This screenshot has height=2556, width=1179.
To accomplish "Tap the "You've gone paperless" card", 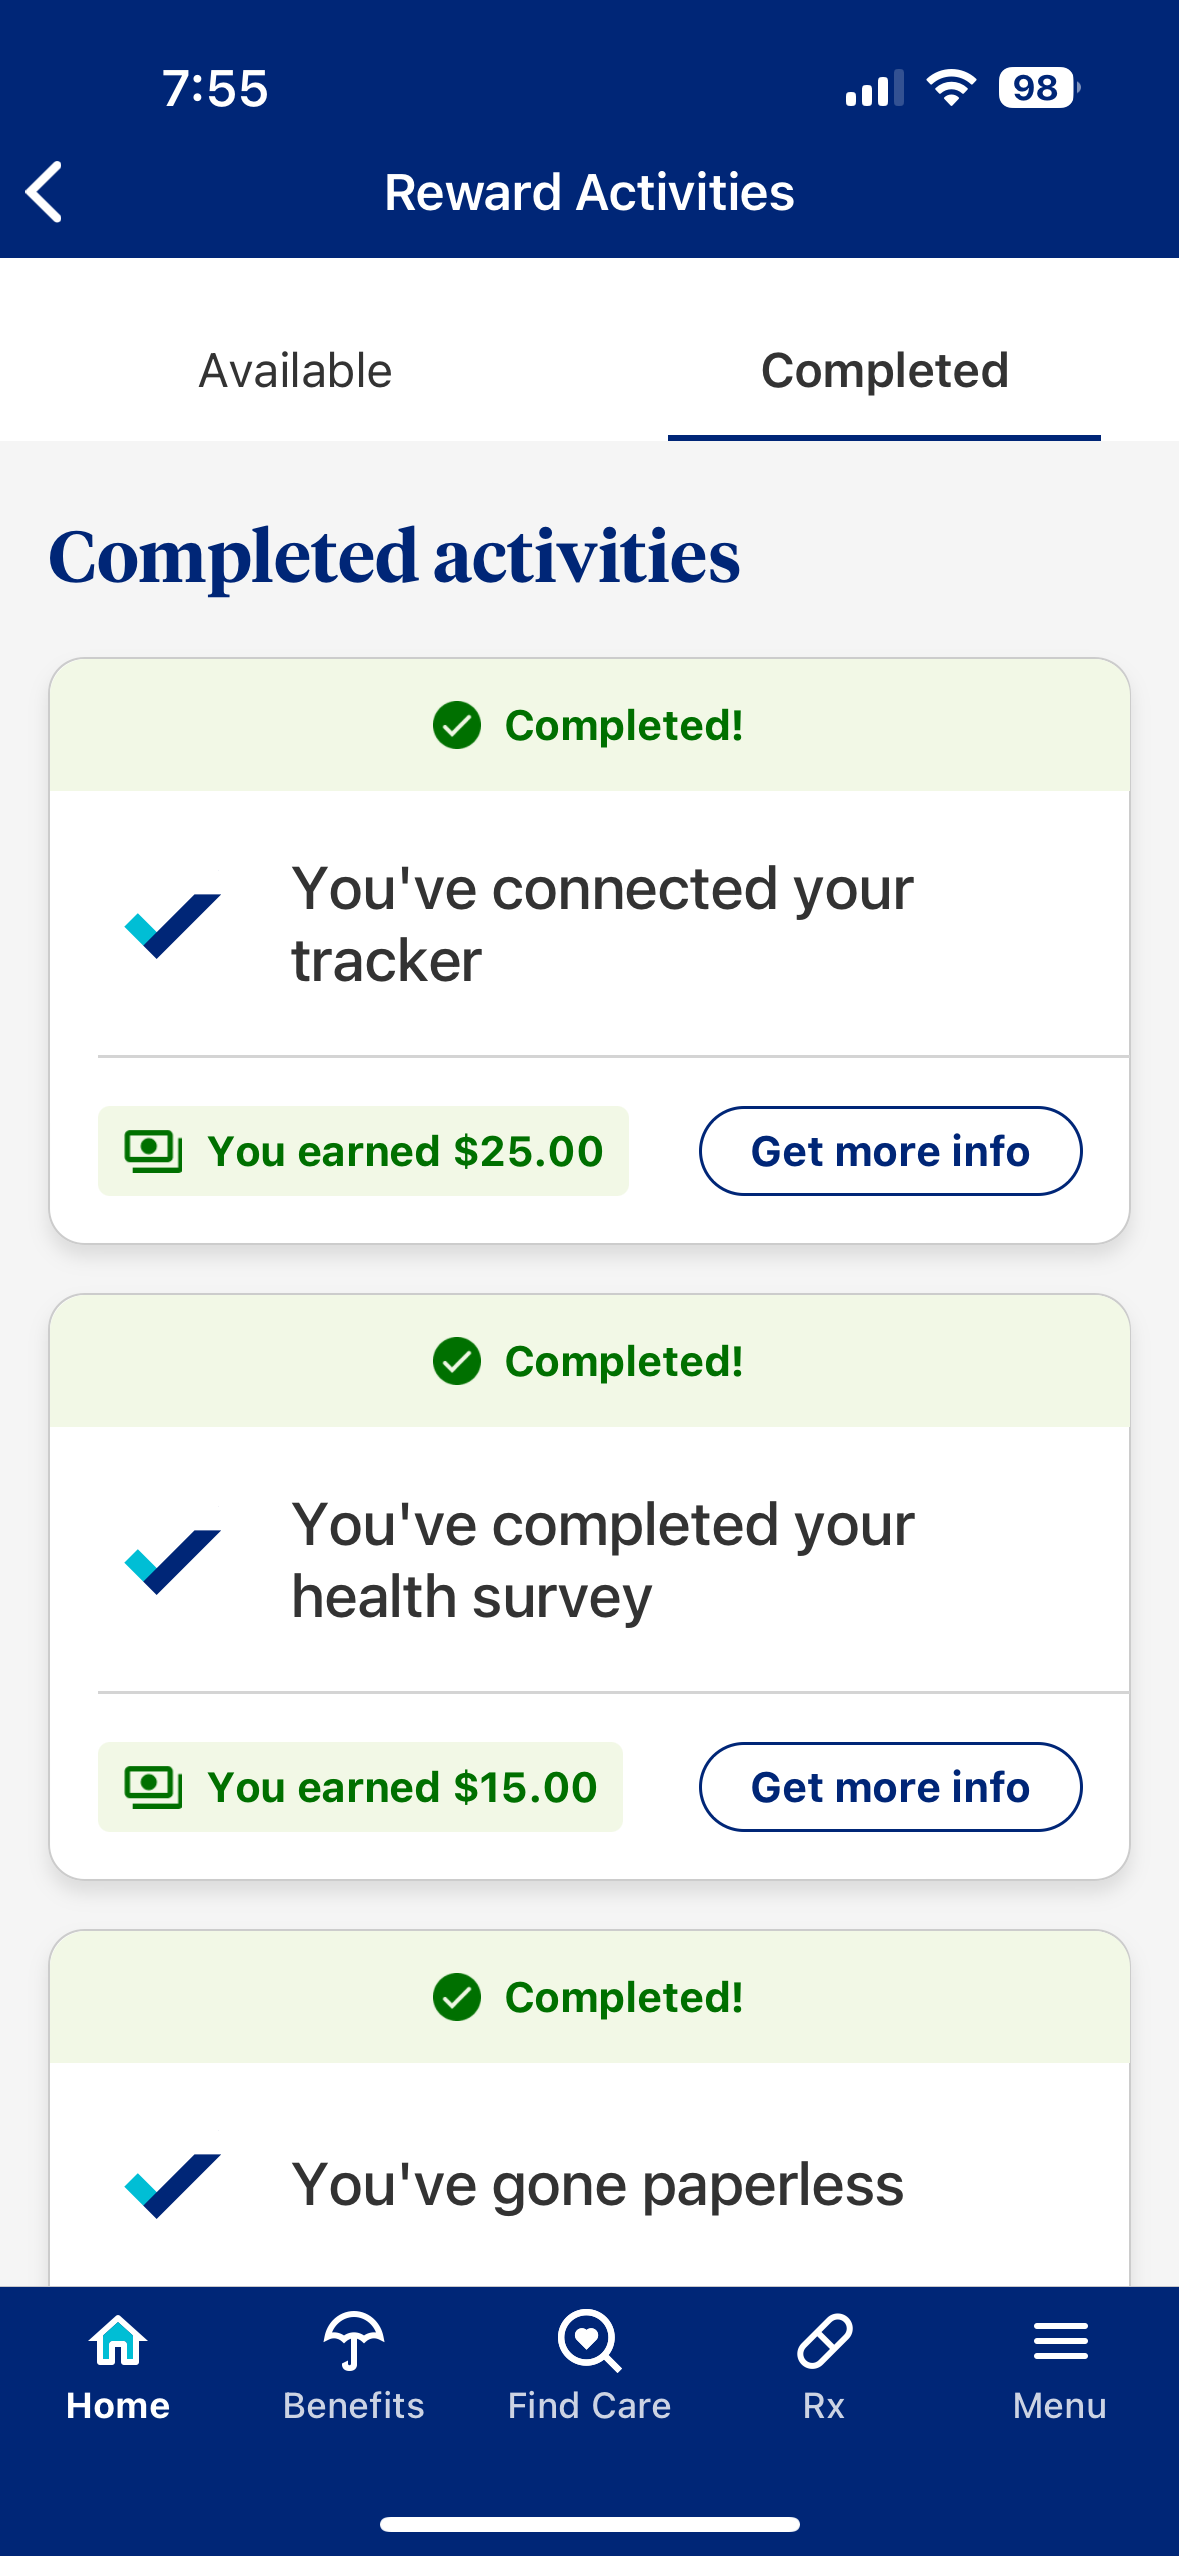I will click(x=597, y=2185).
